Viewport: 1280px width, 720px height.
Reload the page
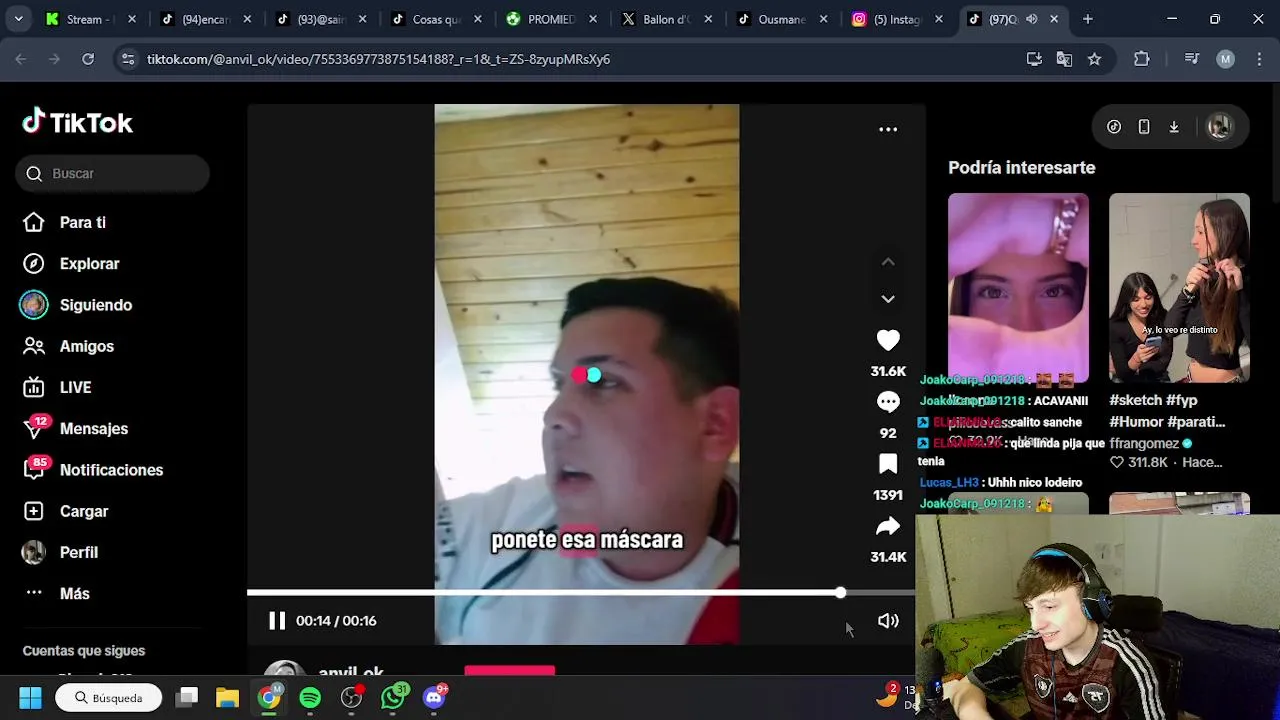[88, 59]
